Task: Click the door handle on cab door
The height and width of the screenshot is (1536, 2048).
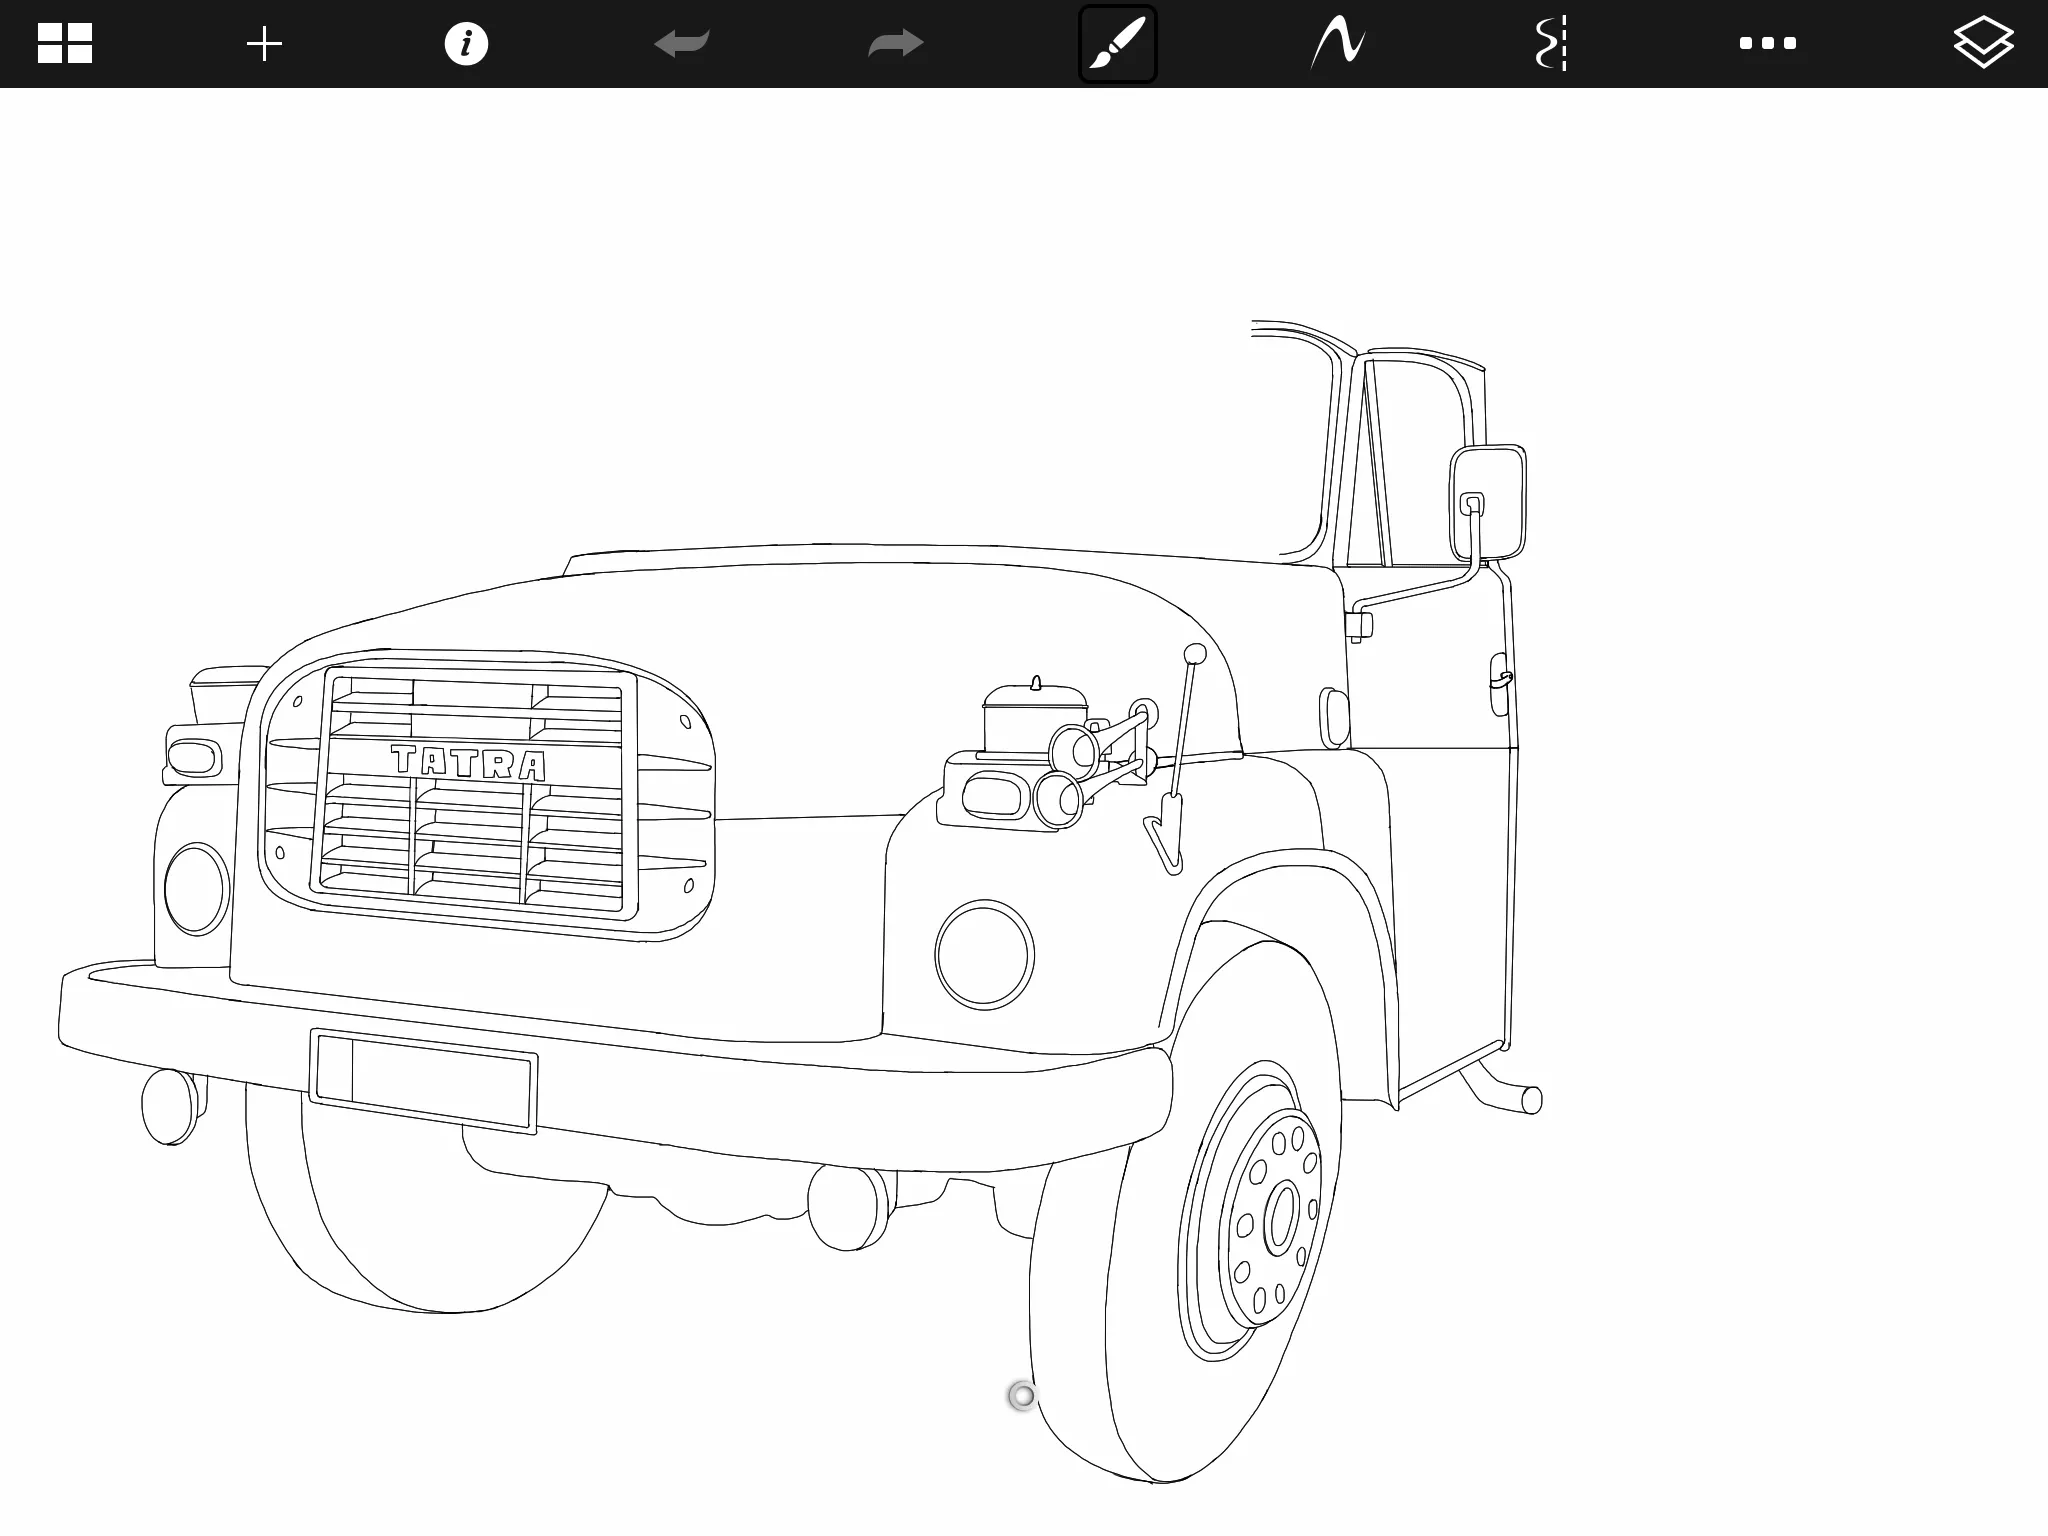Action: (x=1499, y=682)
